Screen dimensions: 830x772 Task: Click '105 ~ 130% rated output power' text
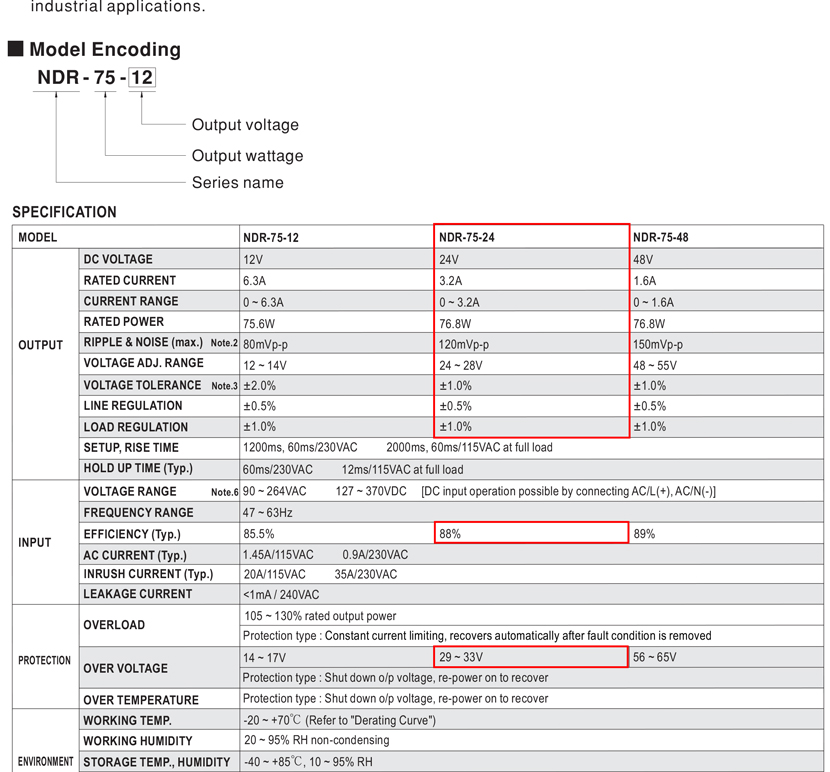(320, 616)
